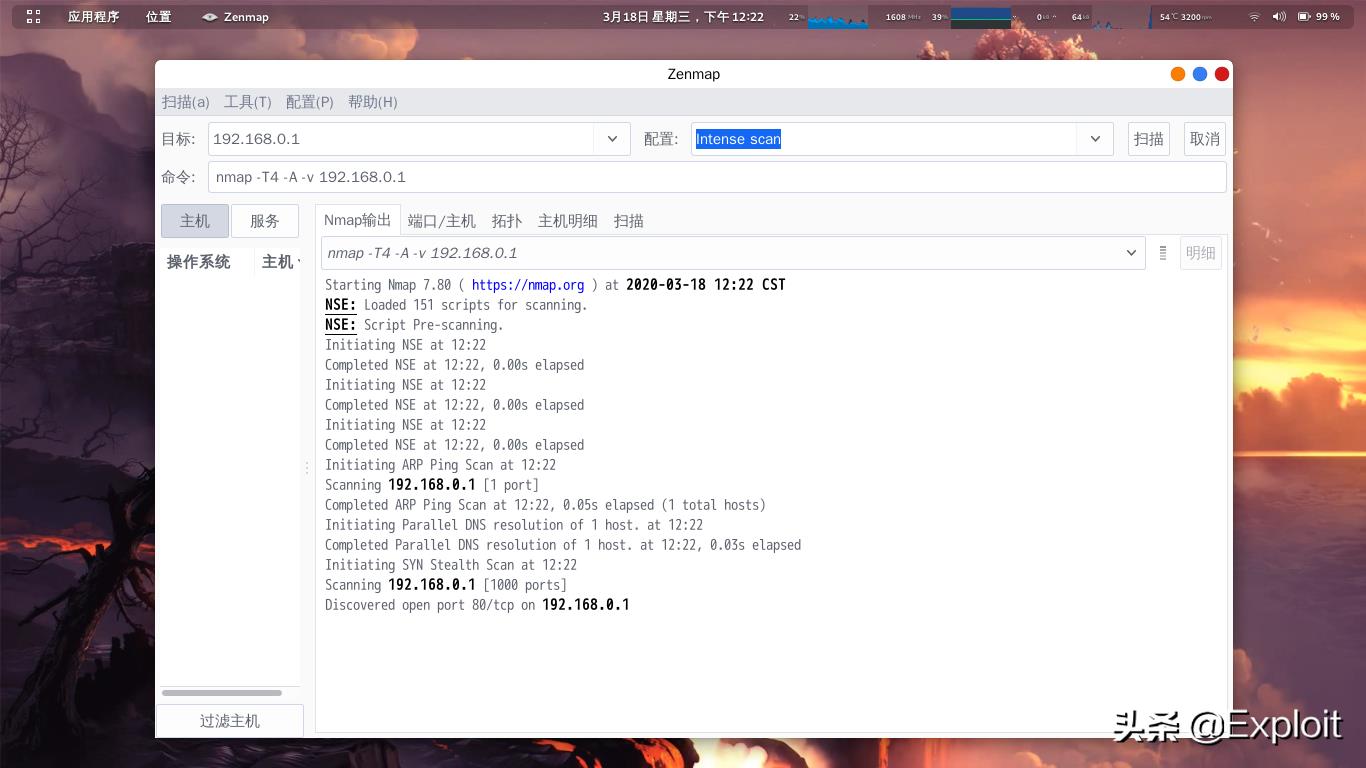1366x768 pixels.
Task: Click the battery indicator icon
Action: pos(1304,17)
